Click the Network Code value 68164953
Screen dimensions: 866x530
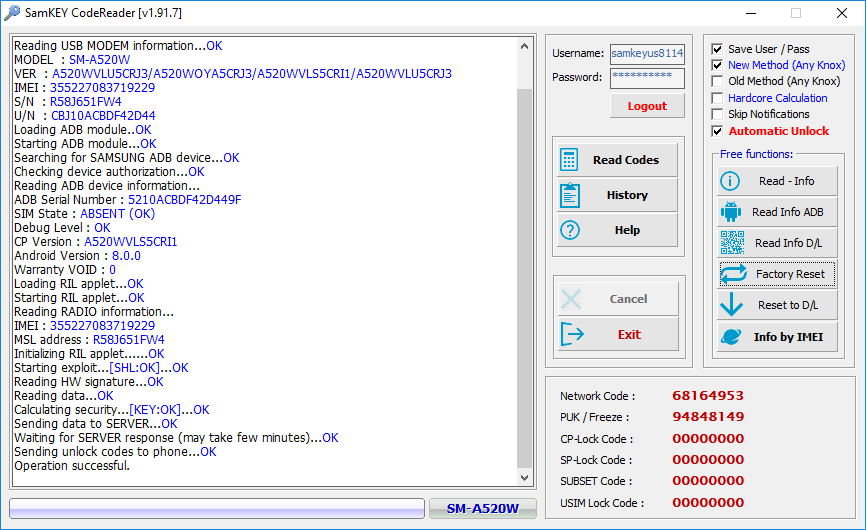click(x=708, y=396)
